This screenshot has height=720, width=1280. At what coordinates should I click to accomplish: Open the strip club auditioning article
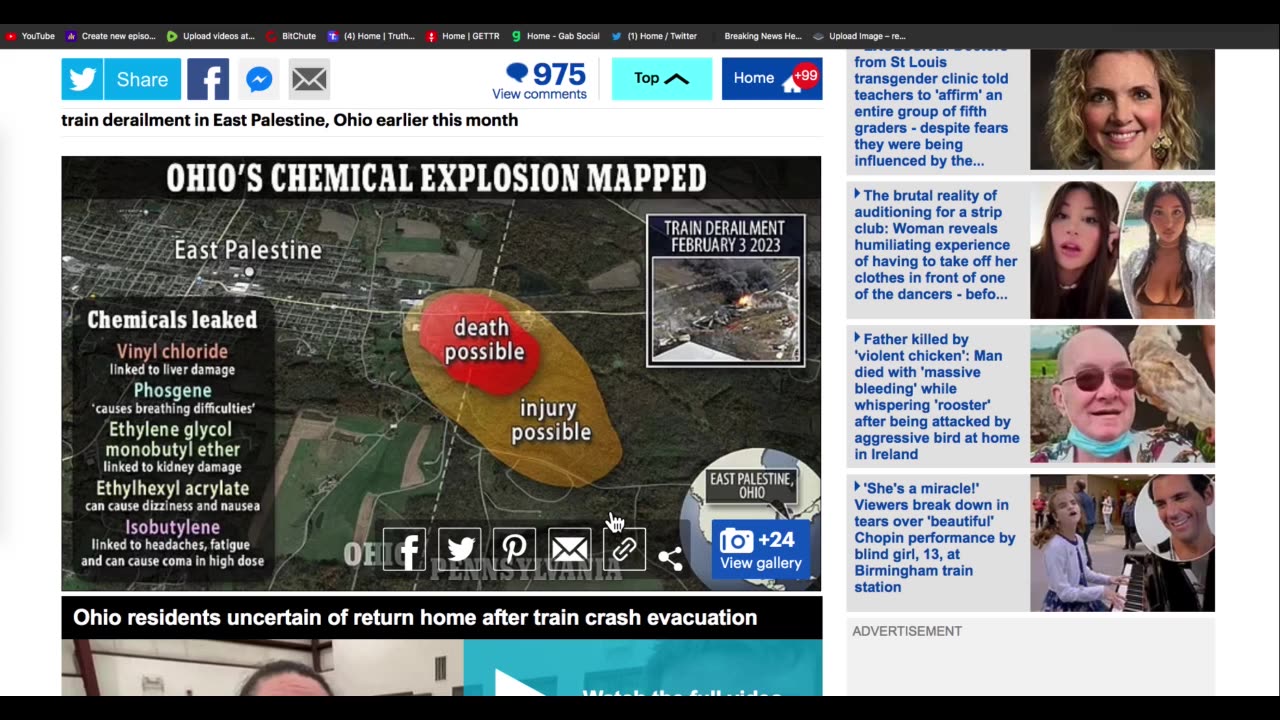pyautogui.click(x=936, y=245)
